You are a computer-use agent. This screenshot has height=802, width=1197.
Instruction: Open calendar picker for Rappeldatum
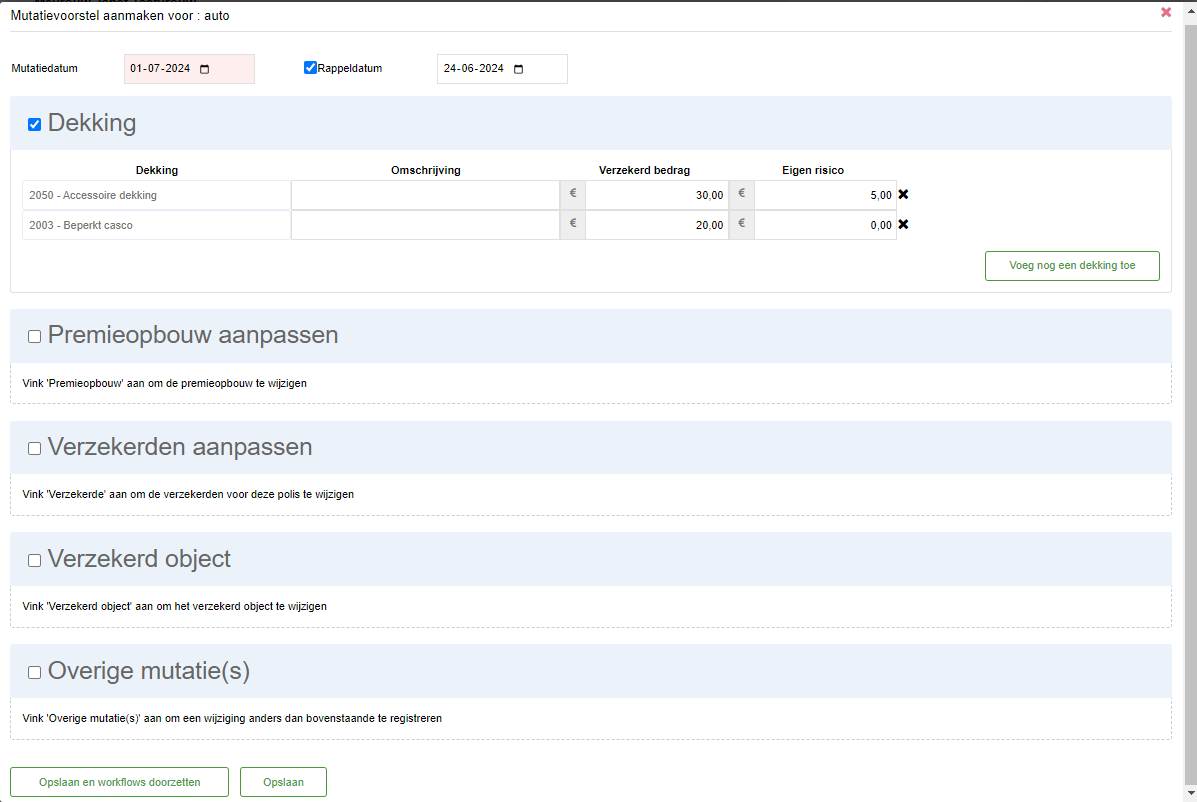[x=518, y=69]
